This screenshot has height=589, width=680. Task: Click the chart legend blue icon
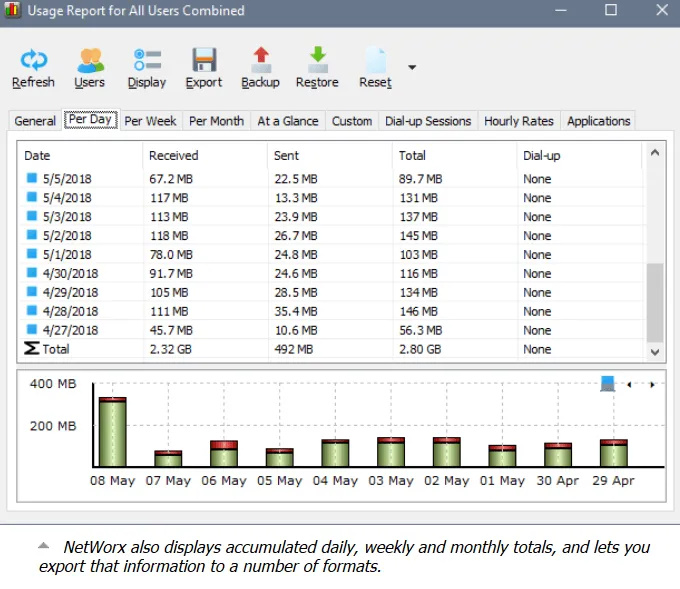point(607,383)
